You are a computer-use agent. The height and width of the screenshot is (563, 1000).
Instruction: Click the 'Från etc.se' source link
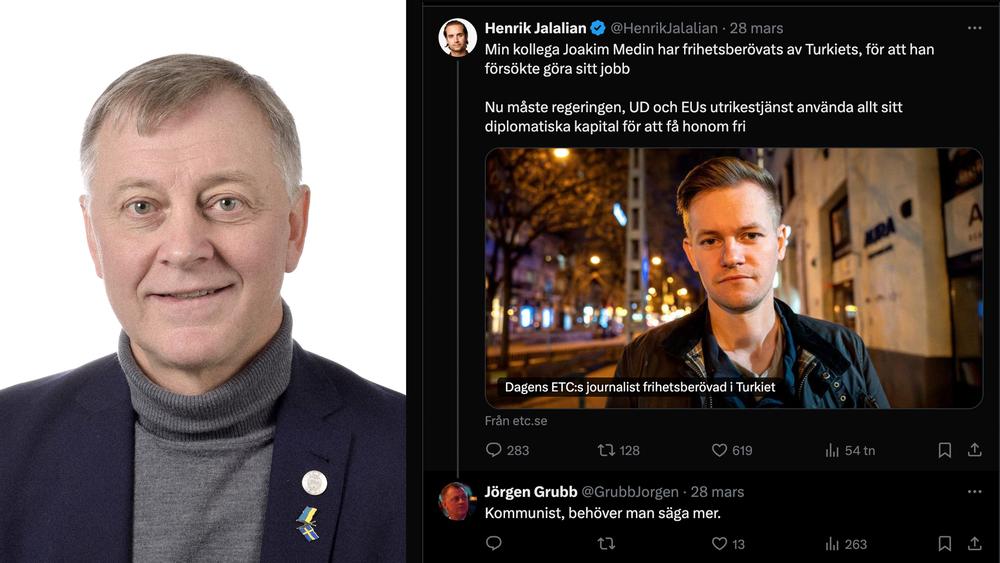(x=516, y=421)
